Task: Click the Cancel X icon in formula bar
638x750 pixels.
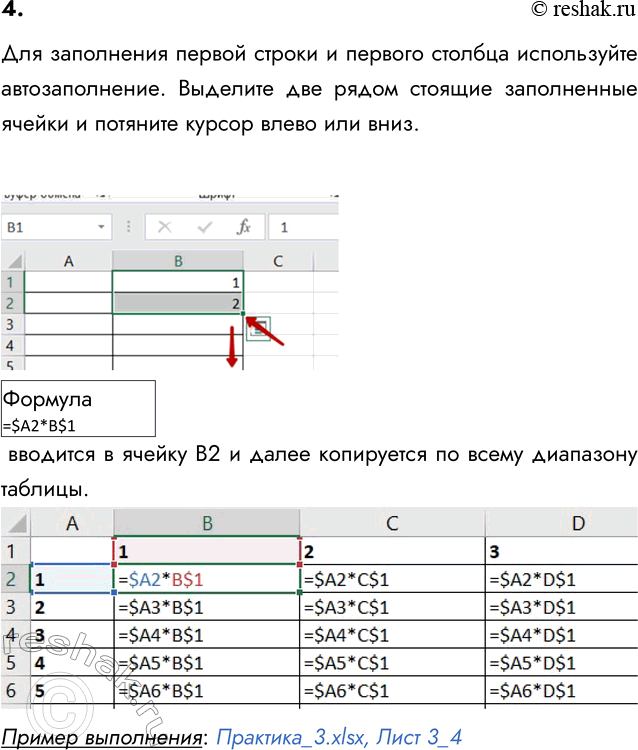Action: point(165,227)
